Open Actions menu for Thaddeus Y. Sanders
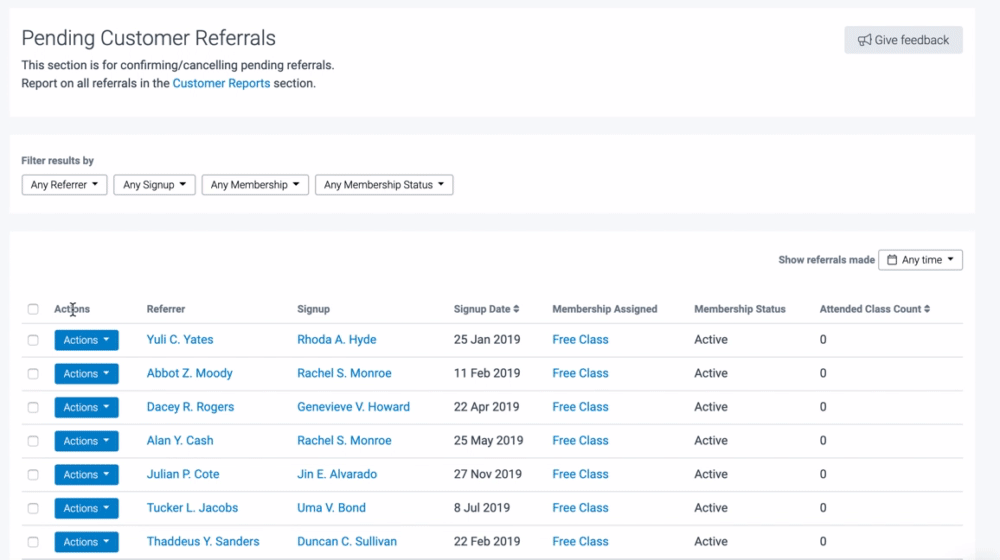This screenshot has width=1000, height=560. (86, 542)
